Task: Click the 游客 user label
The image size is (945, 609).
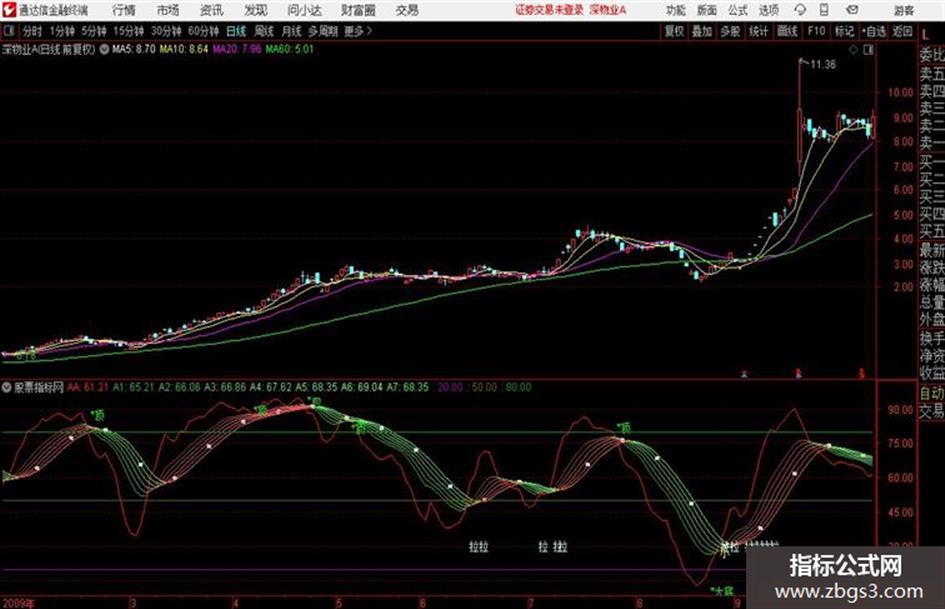Action: 904,10
